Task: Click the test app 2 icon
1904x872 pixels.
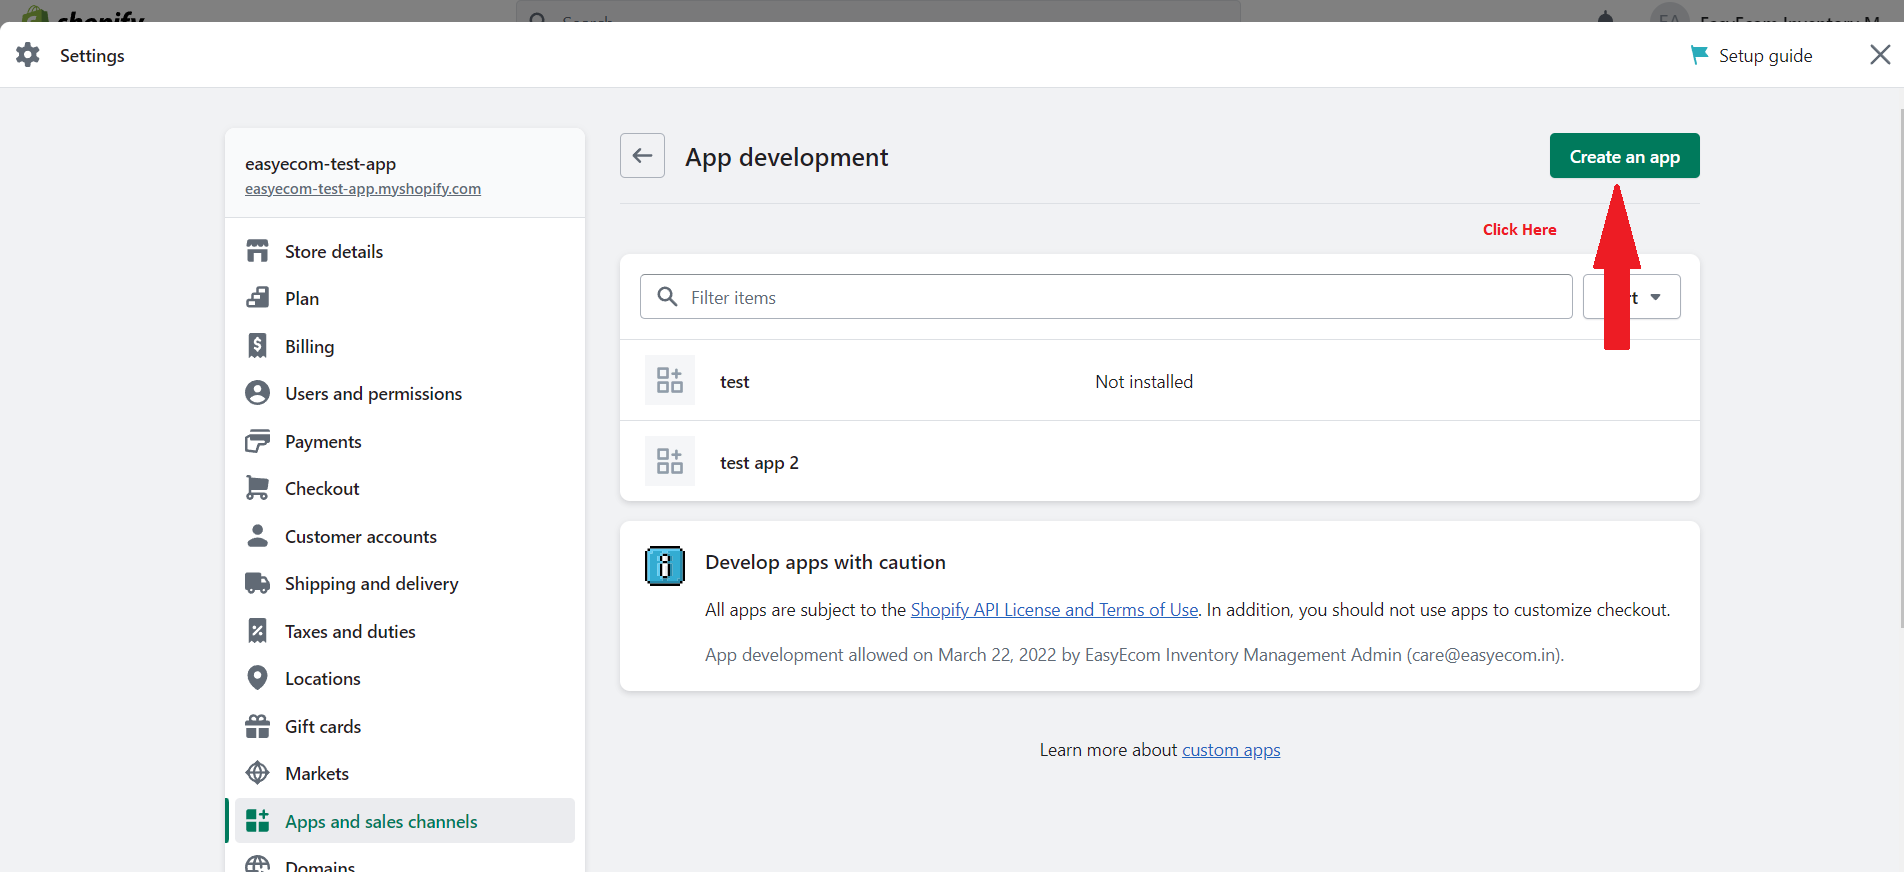Action: coord(669,461)
